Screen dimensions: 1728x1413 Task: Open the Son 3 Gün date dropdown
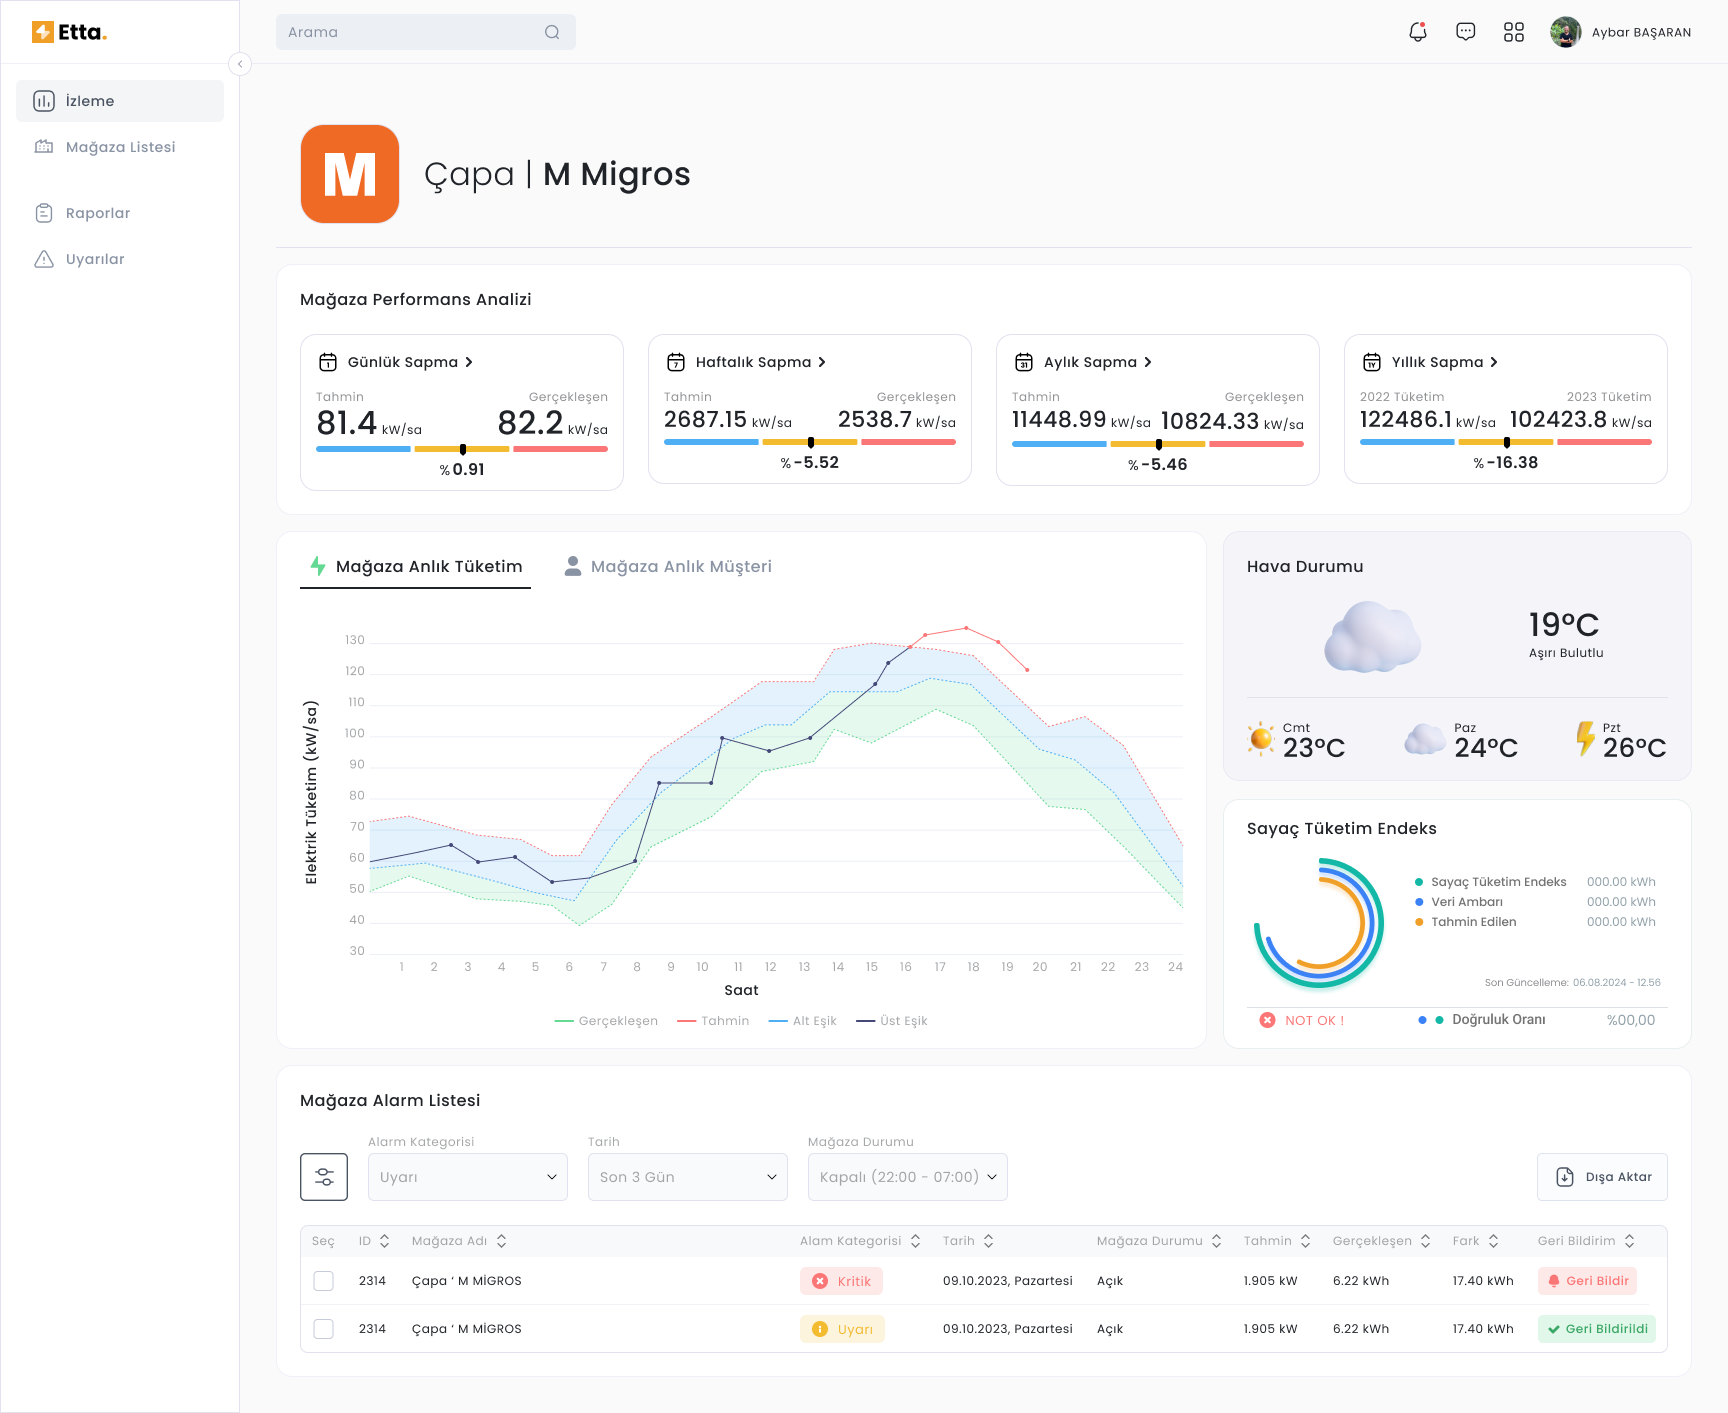(x=687, y=1177)
